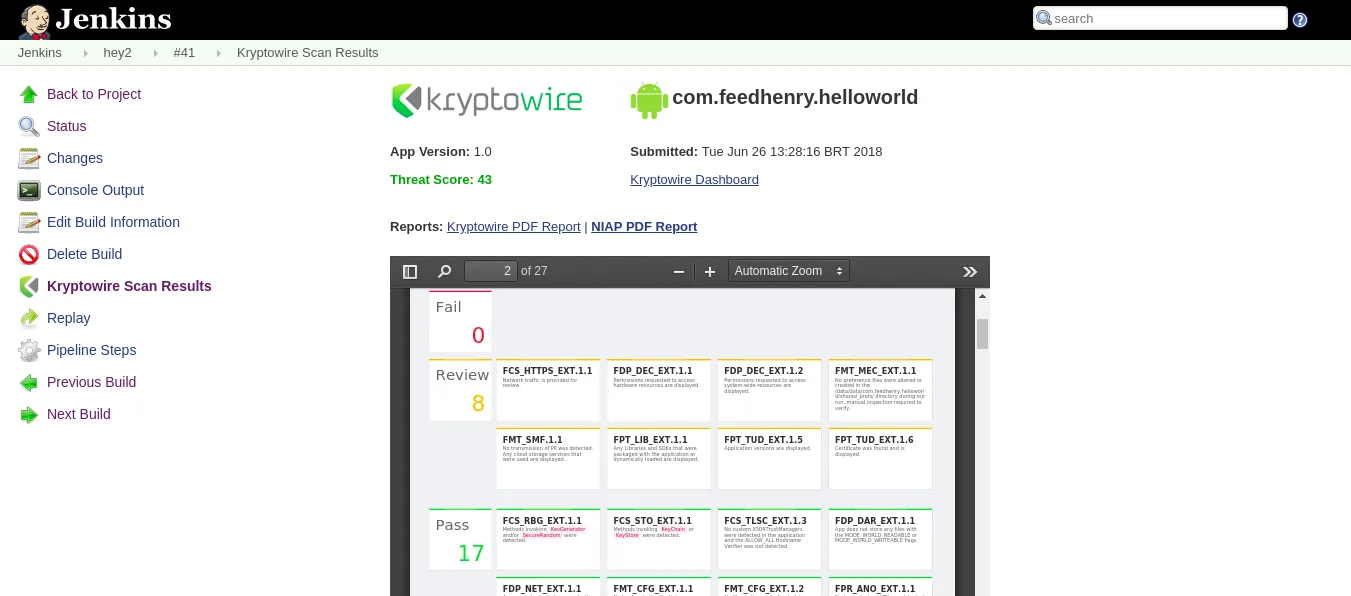Image resolution: width=1351 pixels, height=596 pixels.
Task: Click the Previous Build left arrow icon
Action: click(29, 382)
